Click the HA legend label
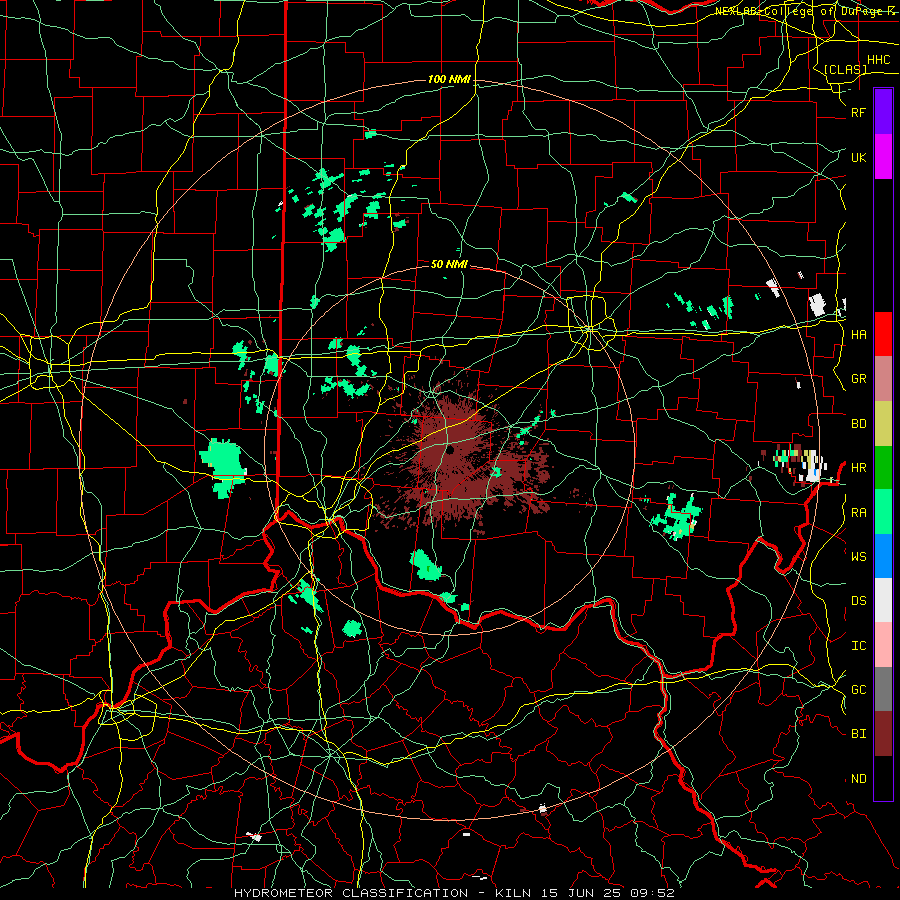Image resolution: width=900 pixels, height=900 pixels. (858, 334)
